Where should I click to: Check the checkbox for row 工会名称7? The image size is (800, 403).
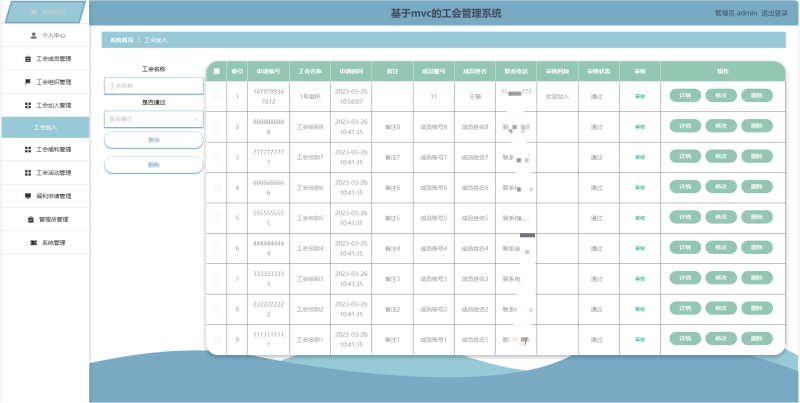217,157
